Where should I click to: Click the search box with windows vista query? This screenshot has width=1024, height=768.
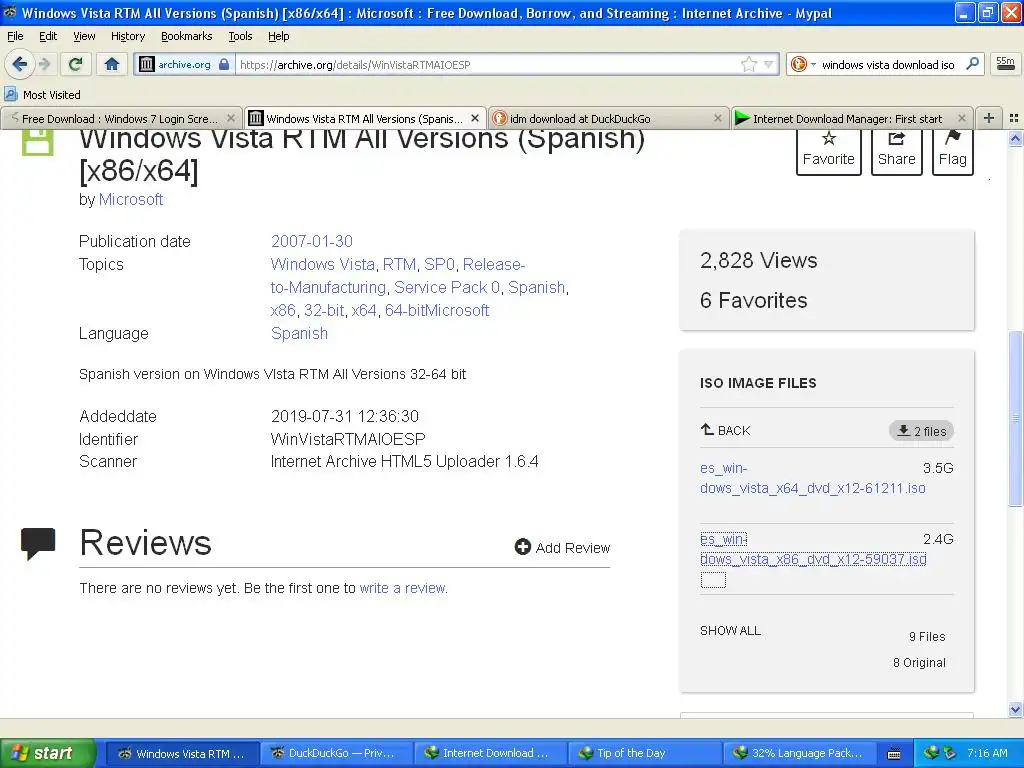(x=888, y=64)
